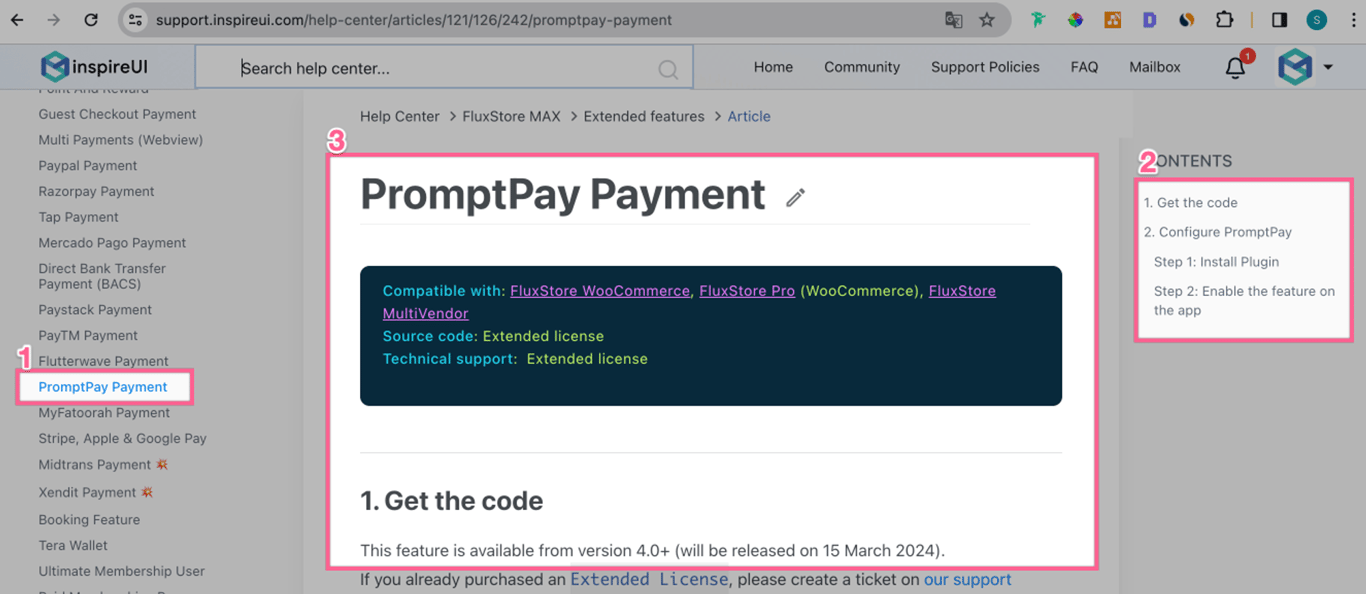Jump to Step 2: Enable the feature
The image size is (1366, 594).
click(x=1244, y=301)
